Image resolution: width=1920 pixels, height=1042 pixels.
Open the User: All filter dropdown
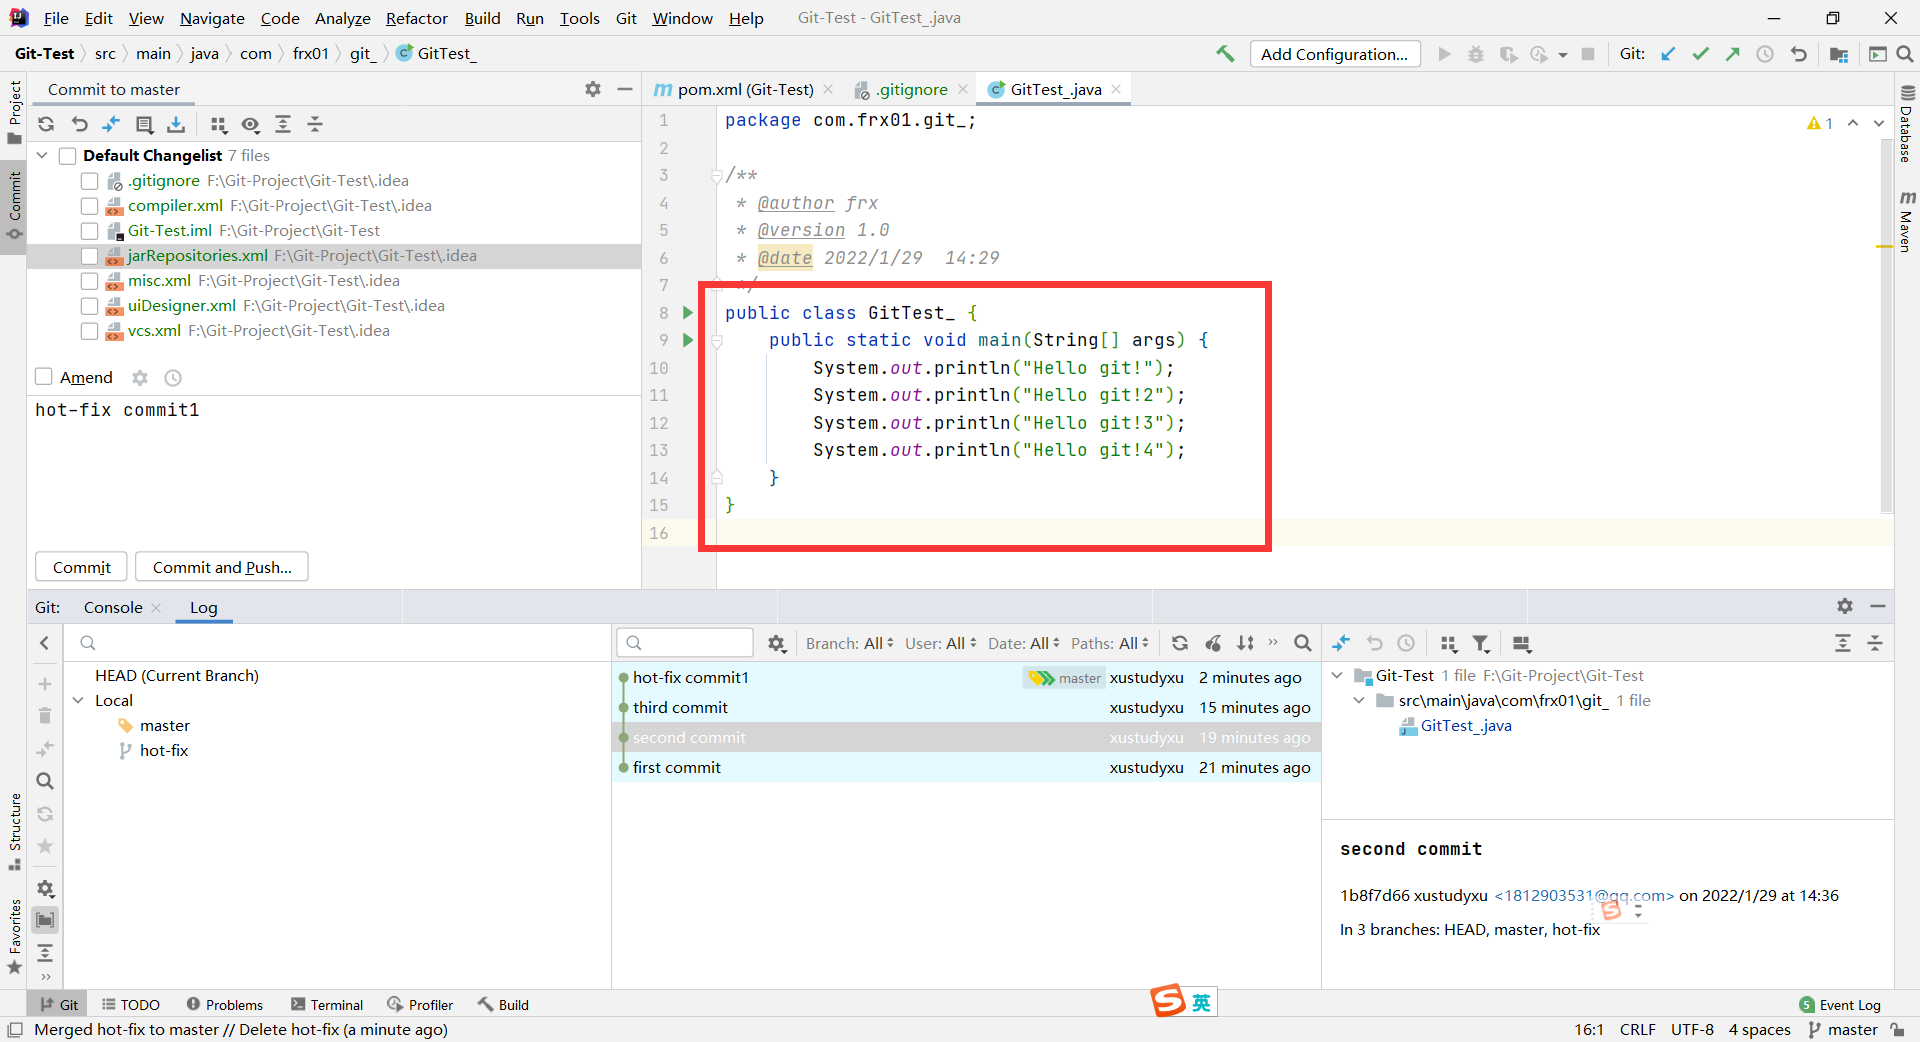(941, 643)
